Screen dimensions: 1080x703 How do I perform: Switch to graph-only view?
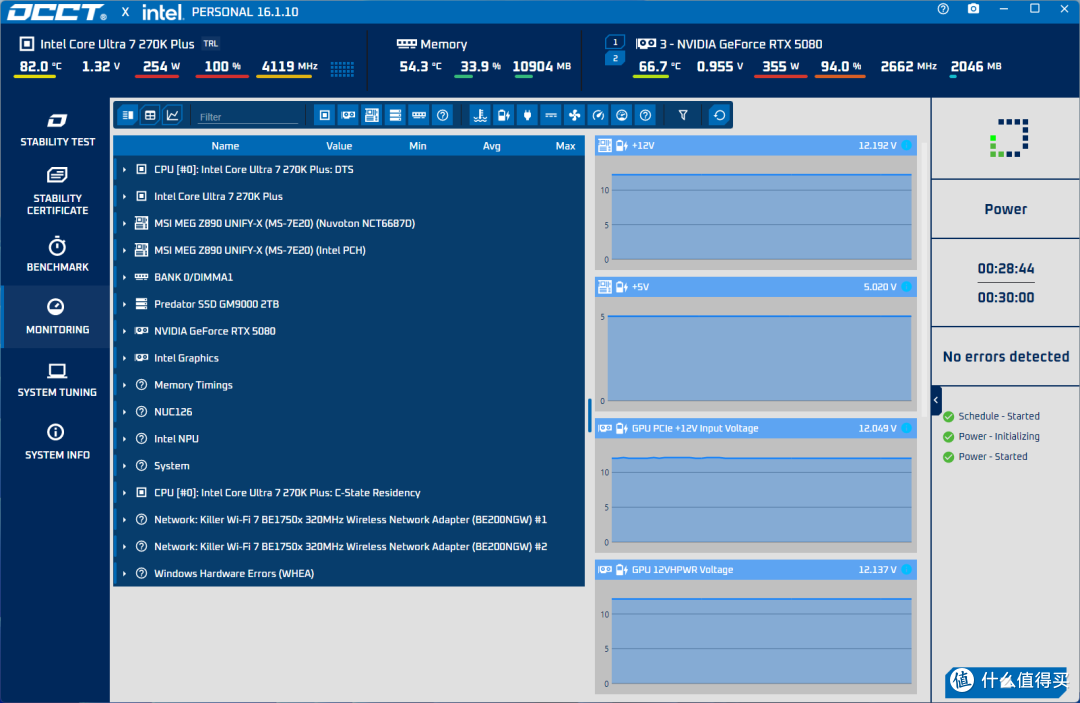[x=172, y=115]
